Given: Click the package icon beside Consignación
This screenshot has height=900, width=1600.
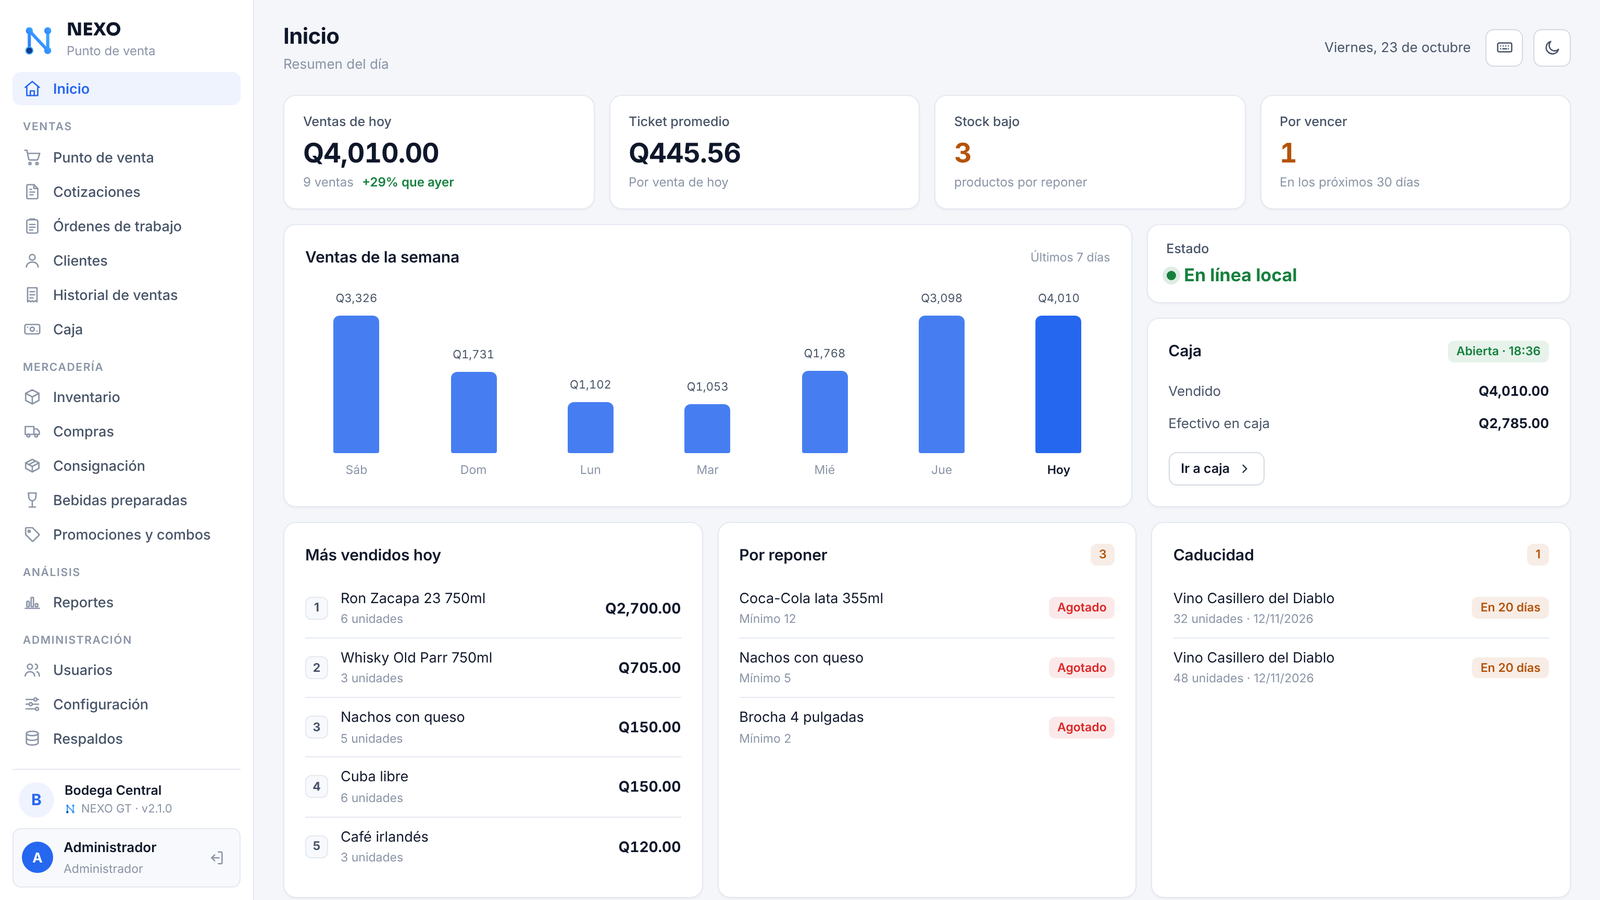Looking at the screenshot, I should [33, 466].
